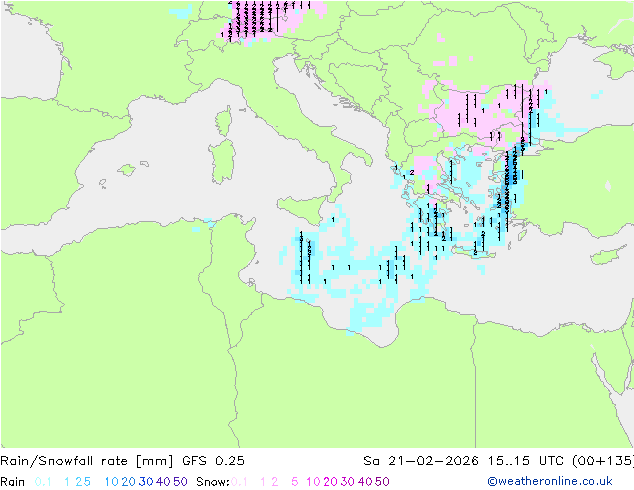Screen dimensions: 634x490
Task: Click the 'Snow:' legend label
Action: click(213, 482)
